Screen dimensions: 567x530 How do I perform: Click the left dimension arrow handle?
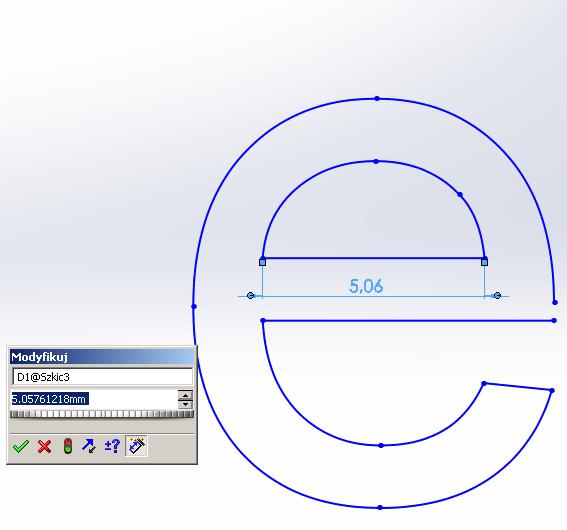pyautogui.click(x=250, y=296)
